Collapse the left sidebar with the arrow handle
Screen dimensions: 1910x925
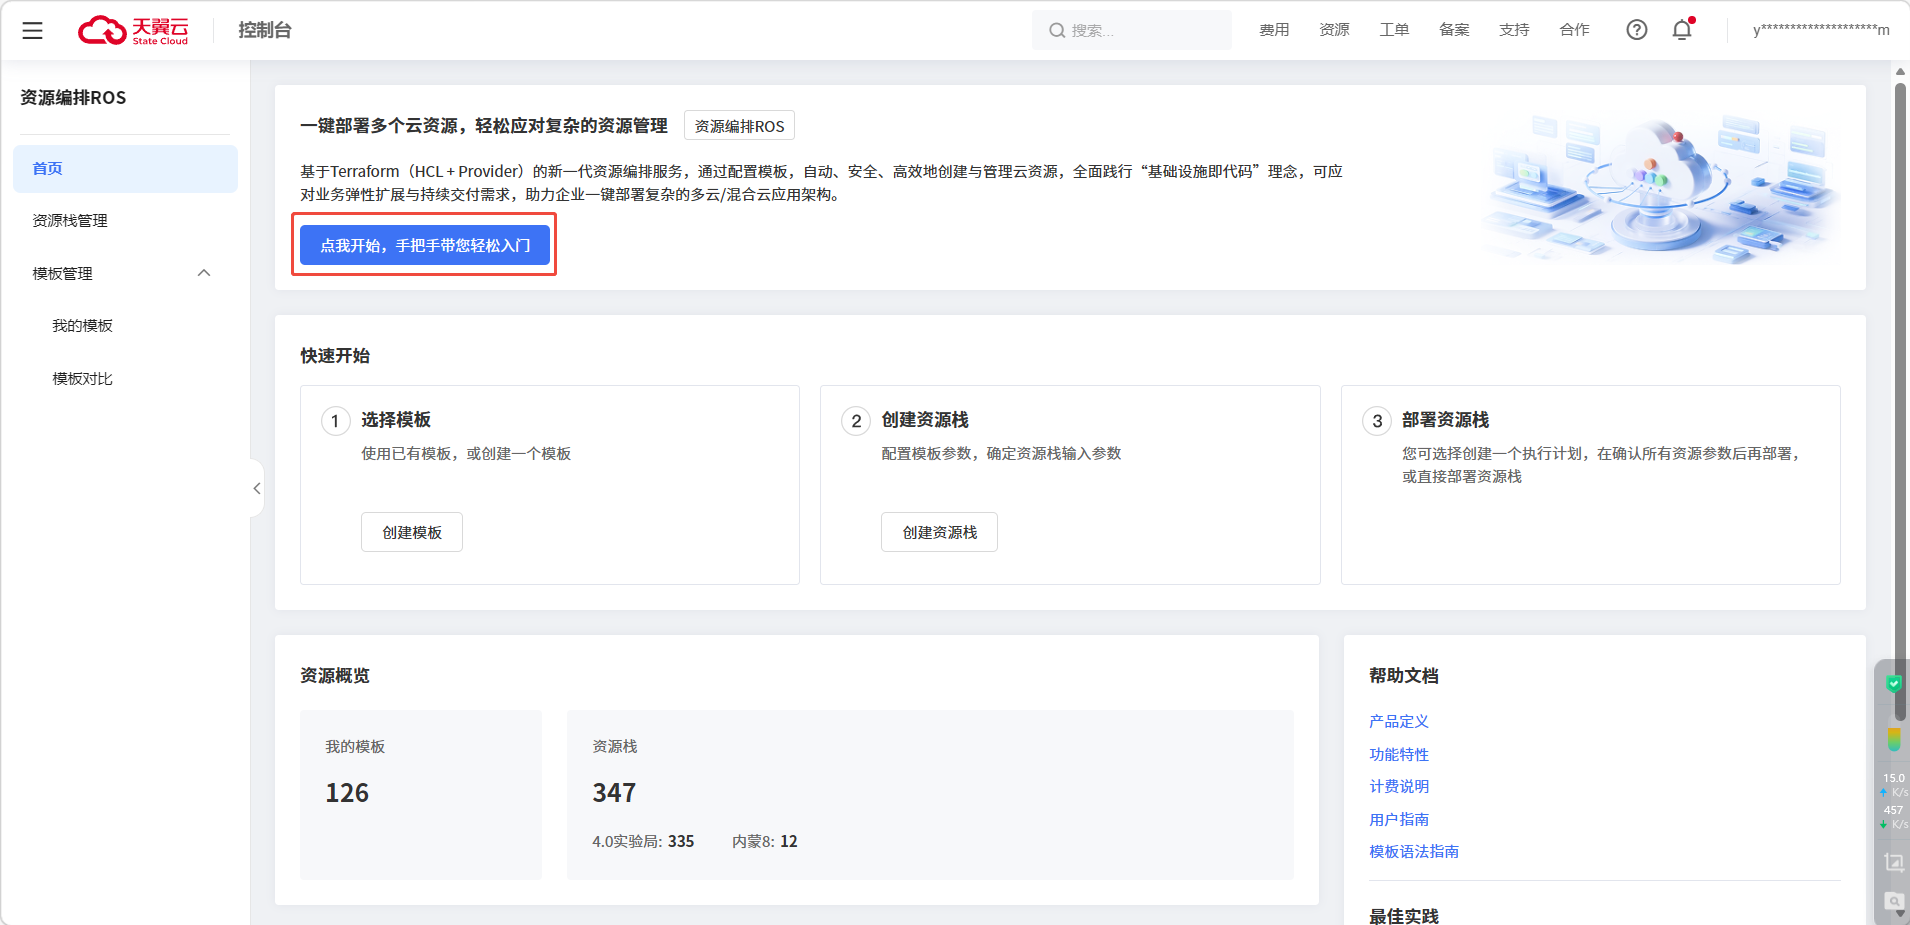257,488
